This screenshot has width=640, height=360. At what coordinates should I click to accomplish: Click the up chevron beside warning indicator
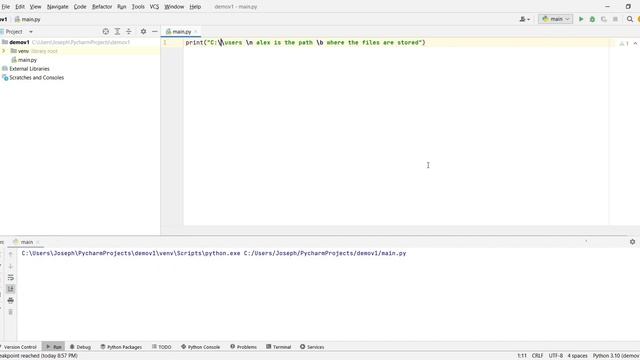(635, 43)
